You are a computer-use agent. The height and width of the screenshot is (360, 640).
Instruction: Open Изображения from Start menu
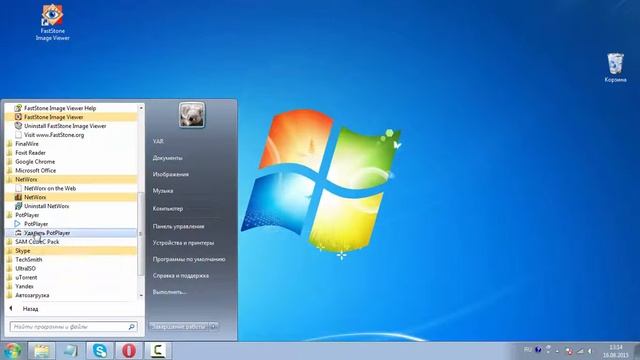point(171,174)
